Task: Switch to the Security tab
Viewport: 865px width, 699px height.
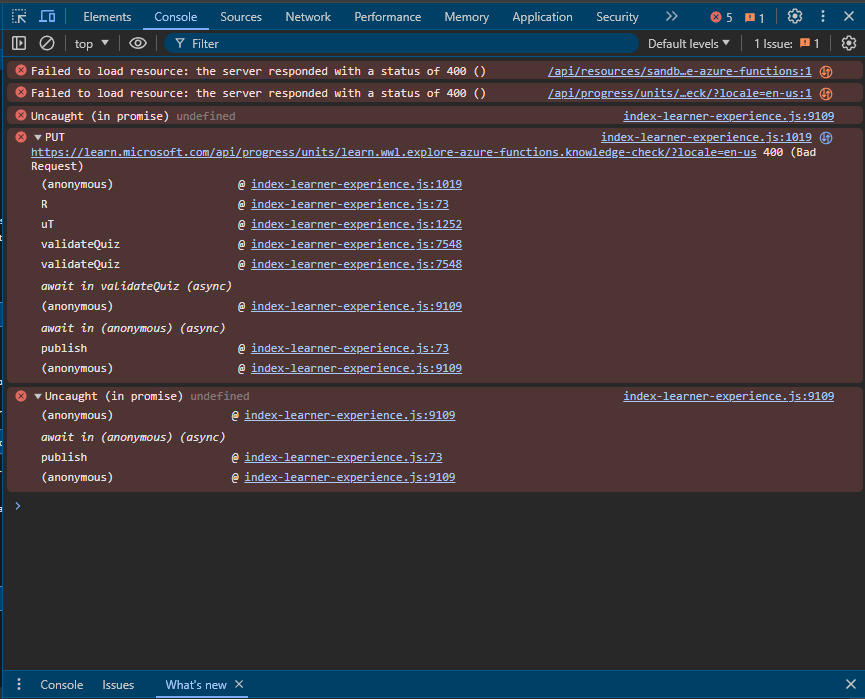Action: click(617, 17)
